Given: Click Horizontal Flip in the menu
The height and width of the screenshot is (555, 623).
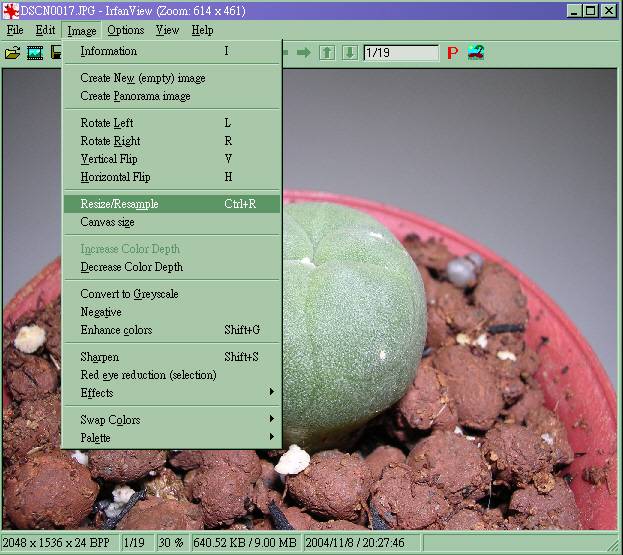Looking at the screenshot, I should pyautogui.click(x=115, y=177).
